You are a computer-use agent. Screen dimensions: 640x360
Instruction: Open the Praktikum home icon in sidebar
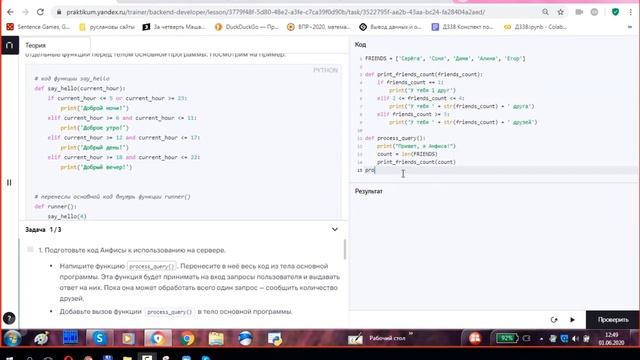click(10, 45)
